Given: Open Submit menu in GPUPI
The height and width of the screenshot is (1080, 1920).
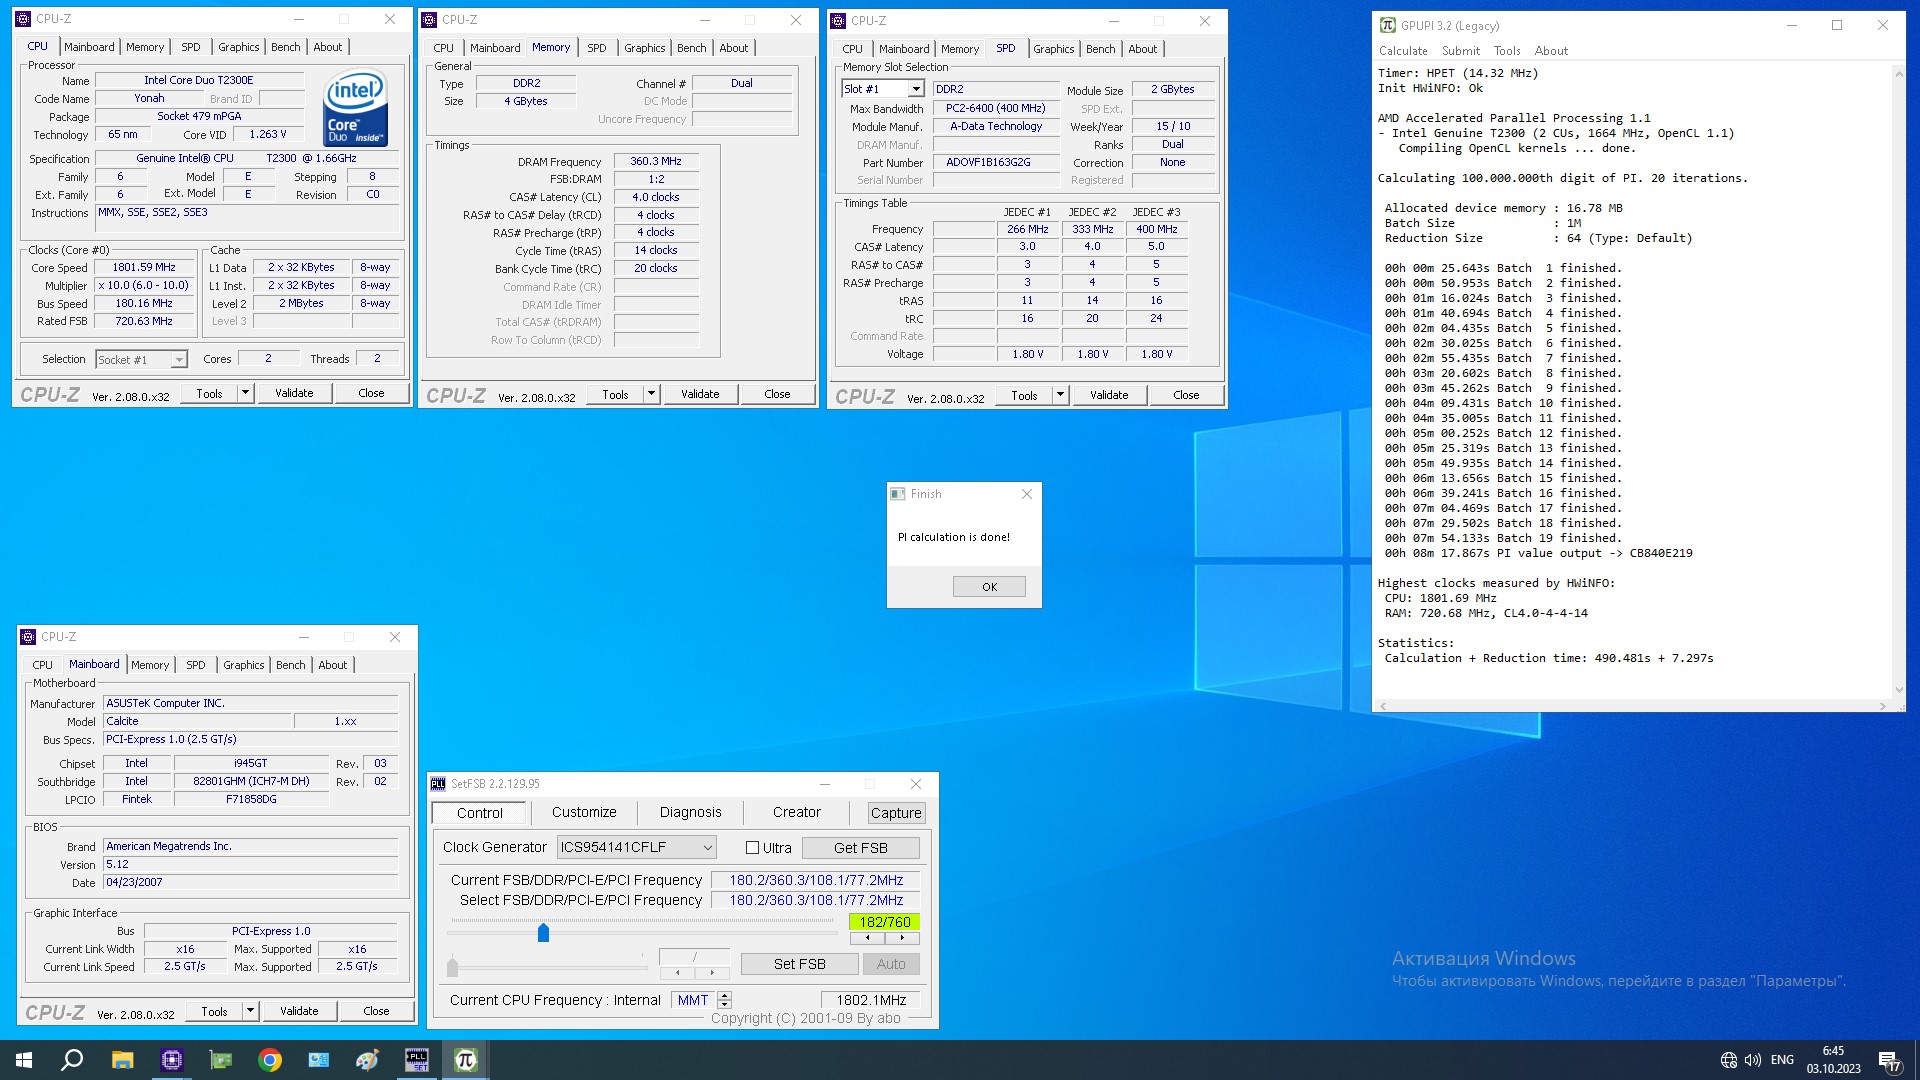Looking at the screenshot, I should [1460, 51].
